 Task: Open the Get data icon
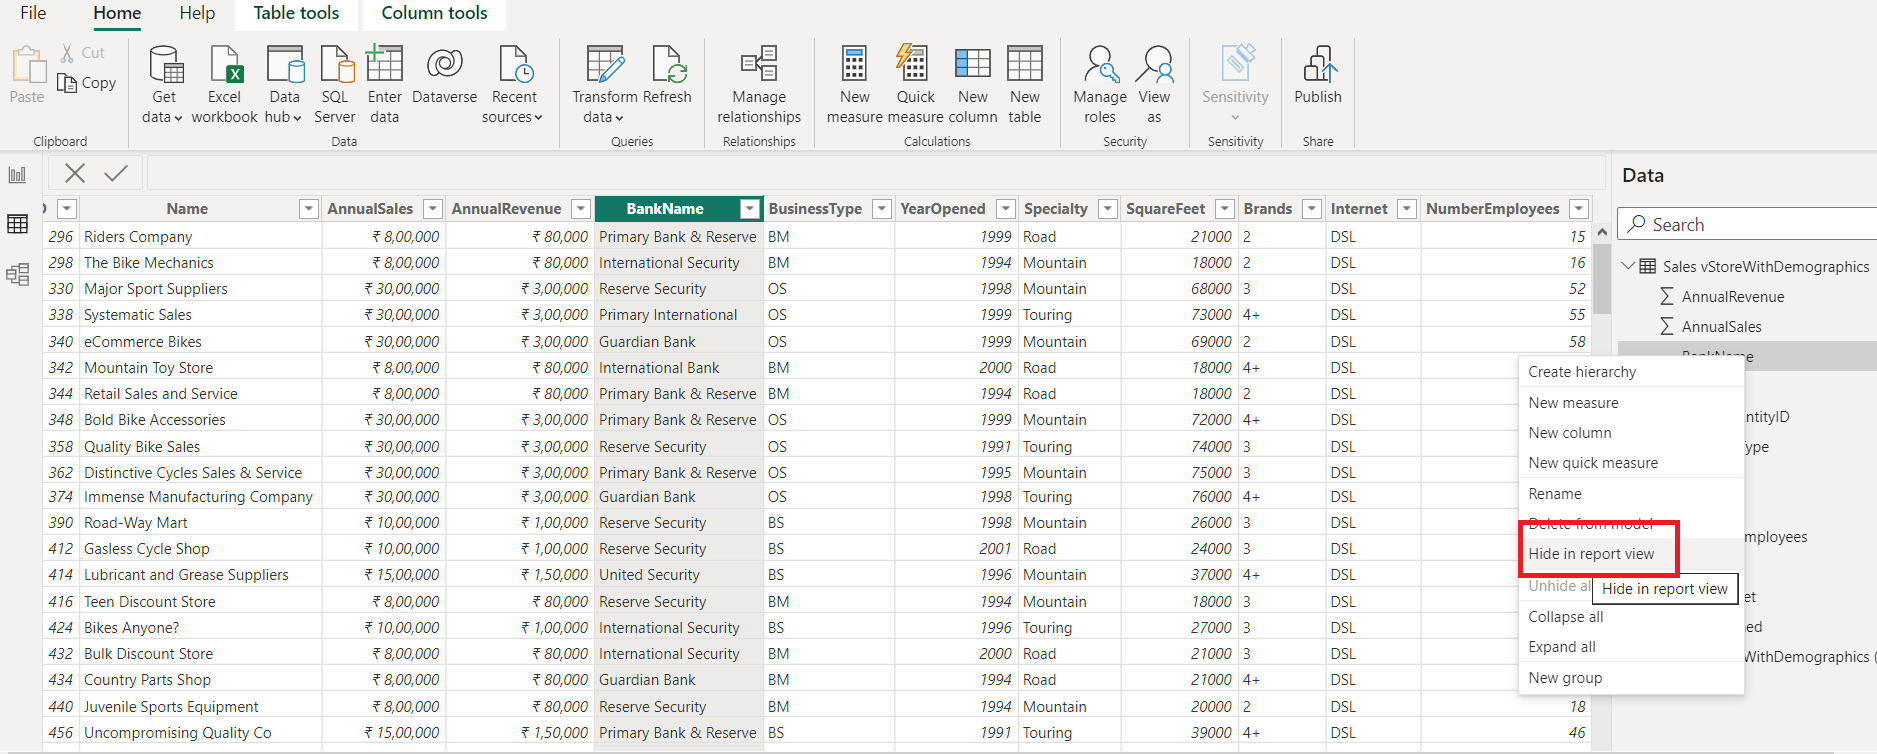[x=166, y=64]
